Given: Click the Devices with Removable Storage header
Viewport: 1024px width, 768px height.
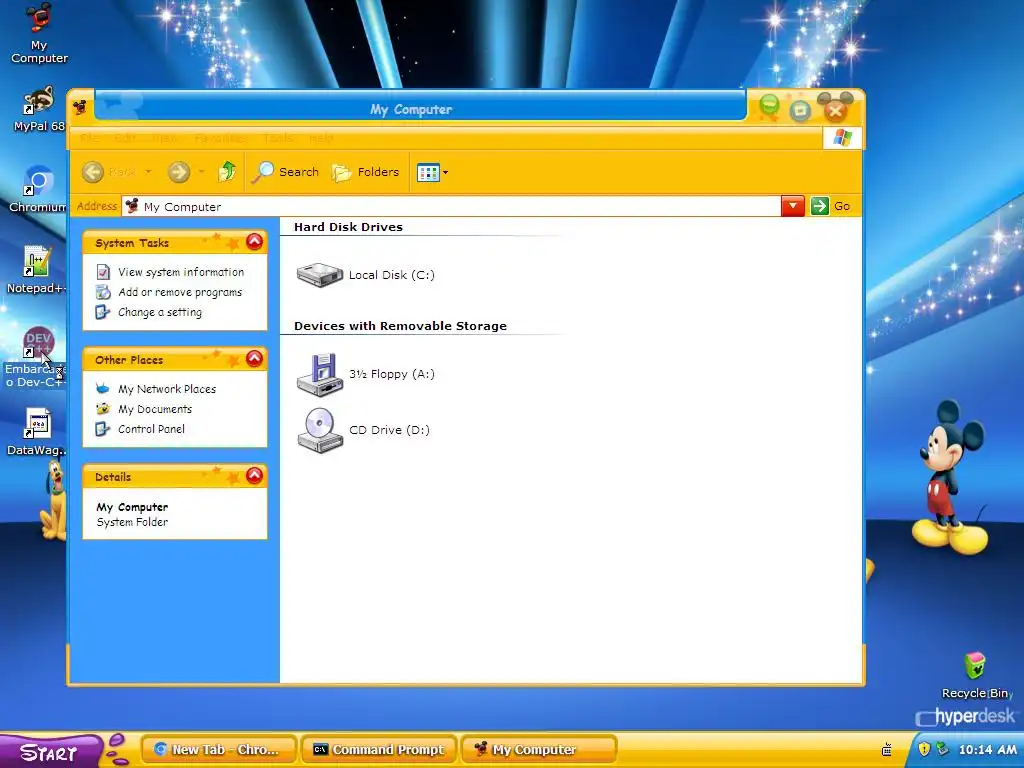Looking at the screenshot, I should [400, 326].
